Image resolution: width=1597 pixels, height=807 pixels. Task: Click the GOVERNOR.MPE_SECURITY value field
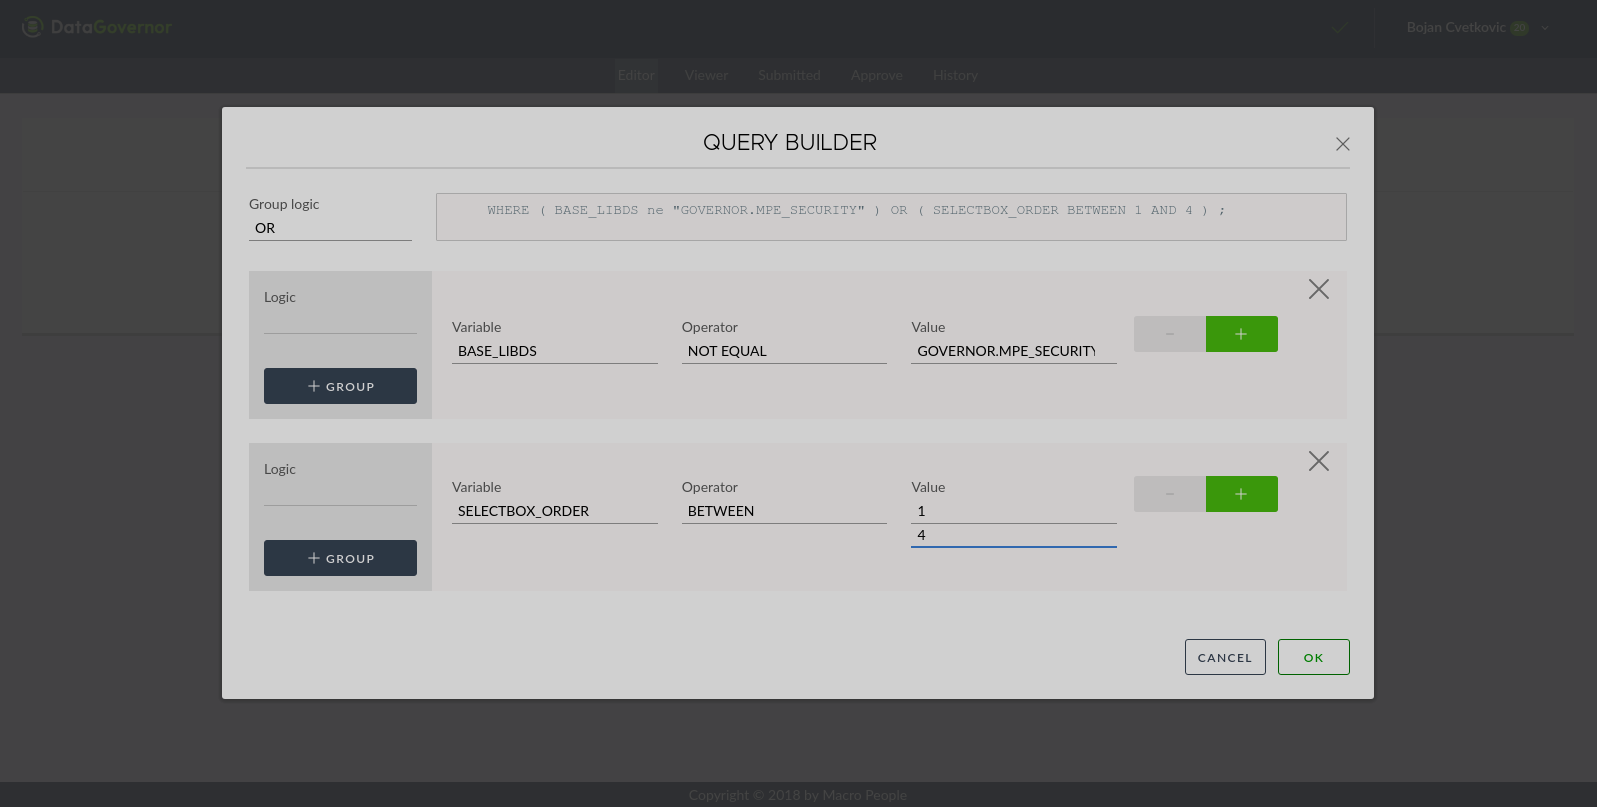[x=1012, y=351]
